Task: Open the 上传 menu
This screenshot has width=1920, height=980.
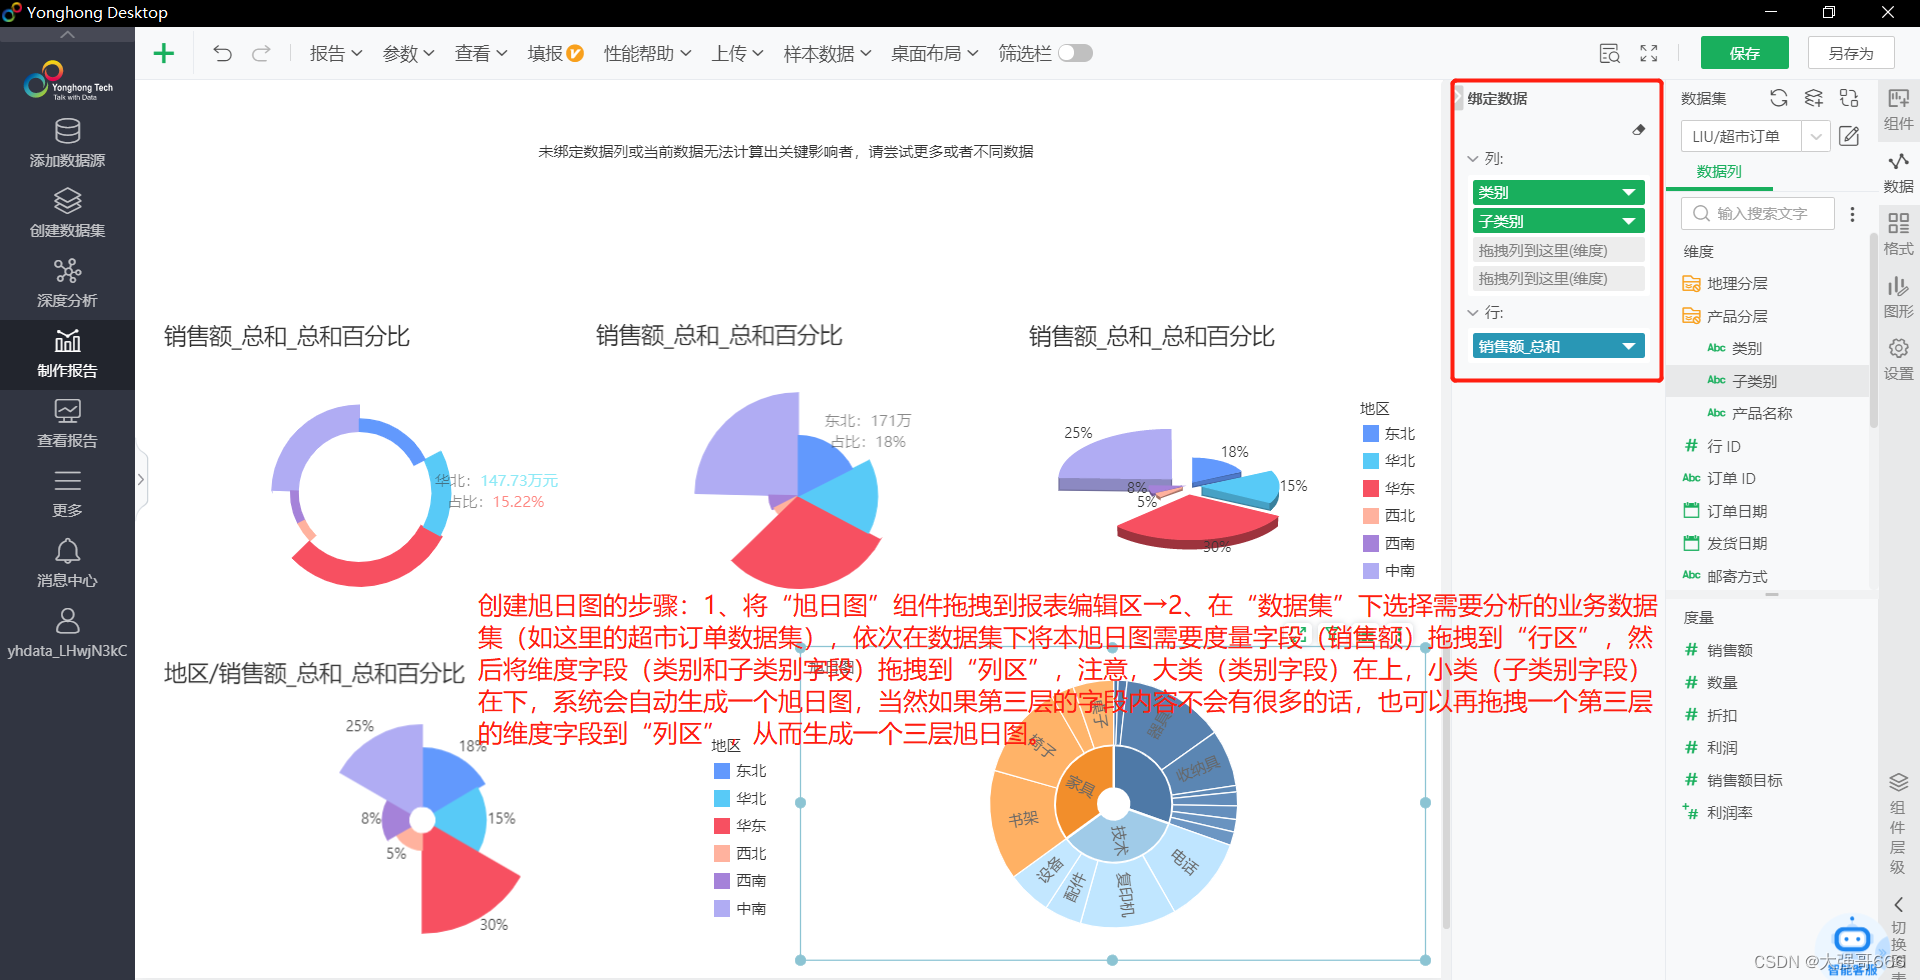Action: pyautogui.click(x=738, y=54)
